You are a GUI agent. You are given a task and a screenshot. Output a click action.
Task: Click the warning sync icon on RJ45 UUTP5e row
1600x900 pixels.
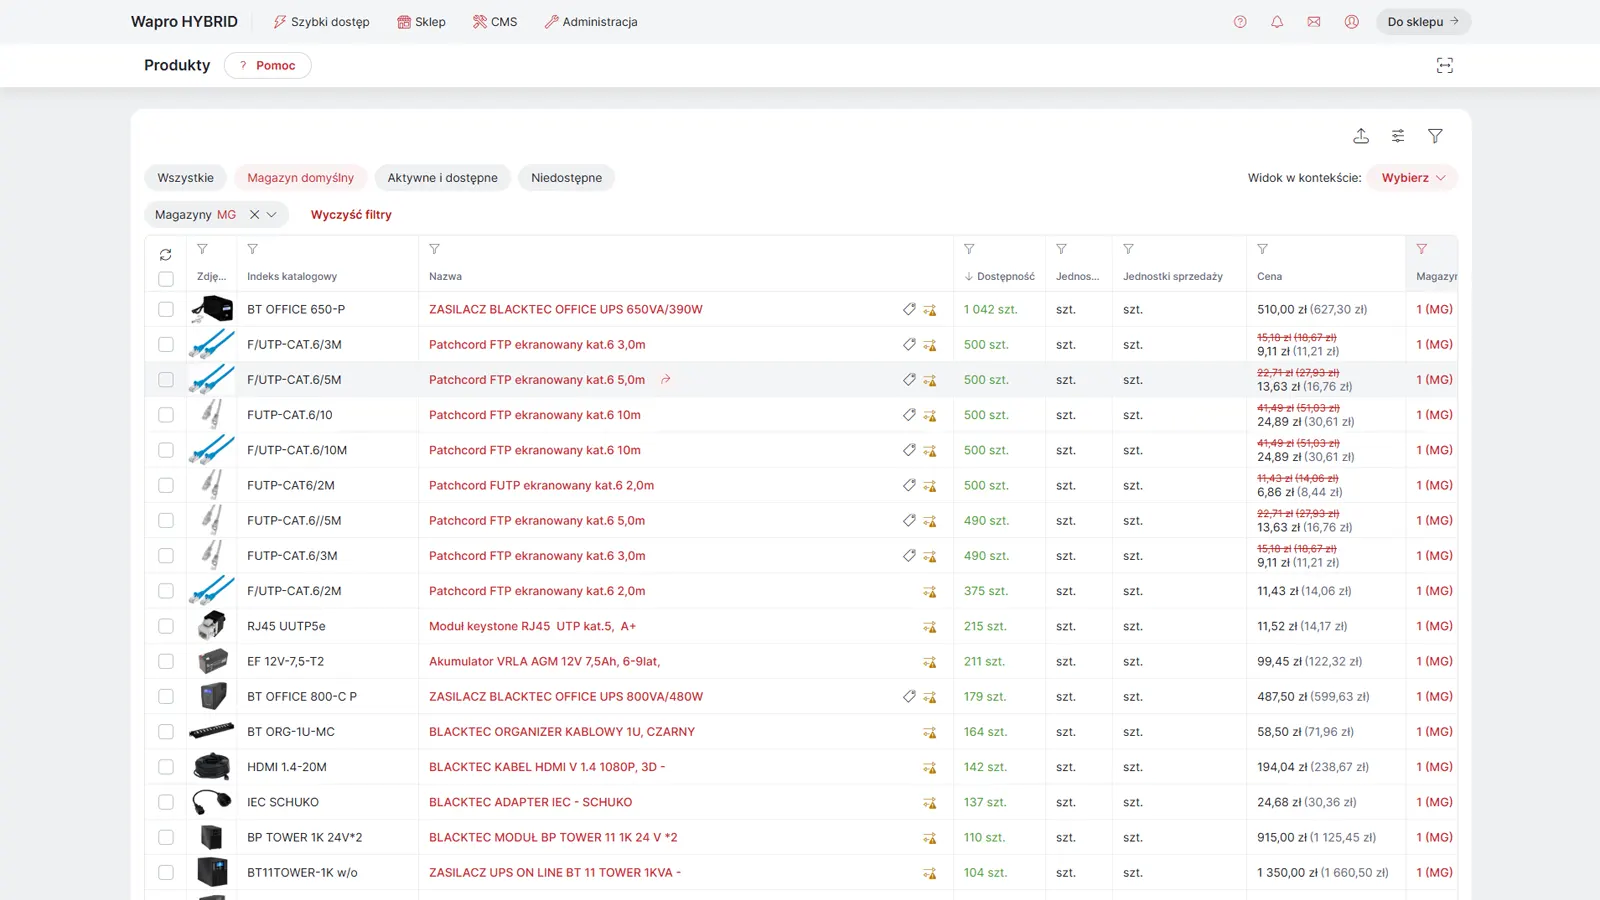click(930, 626)
